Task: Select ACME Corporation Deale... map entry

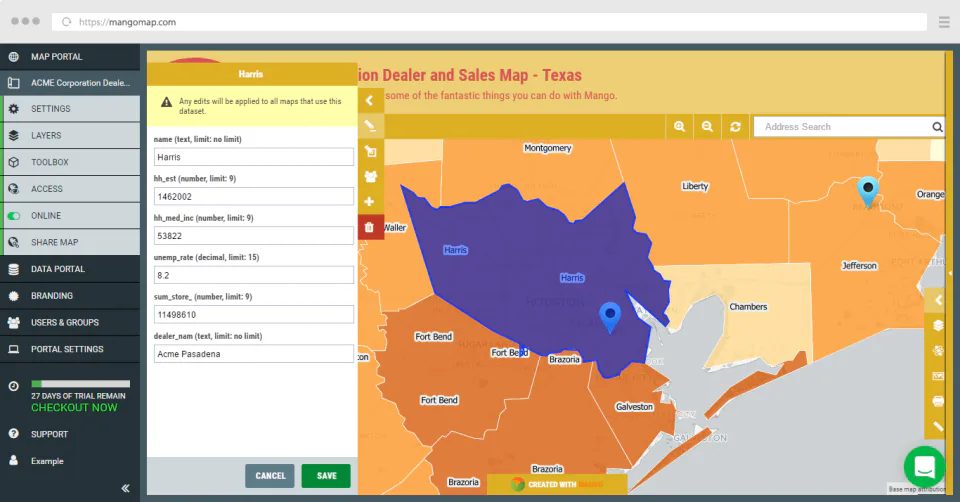Action: point(70,83)
